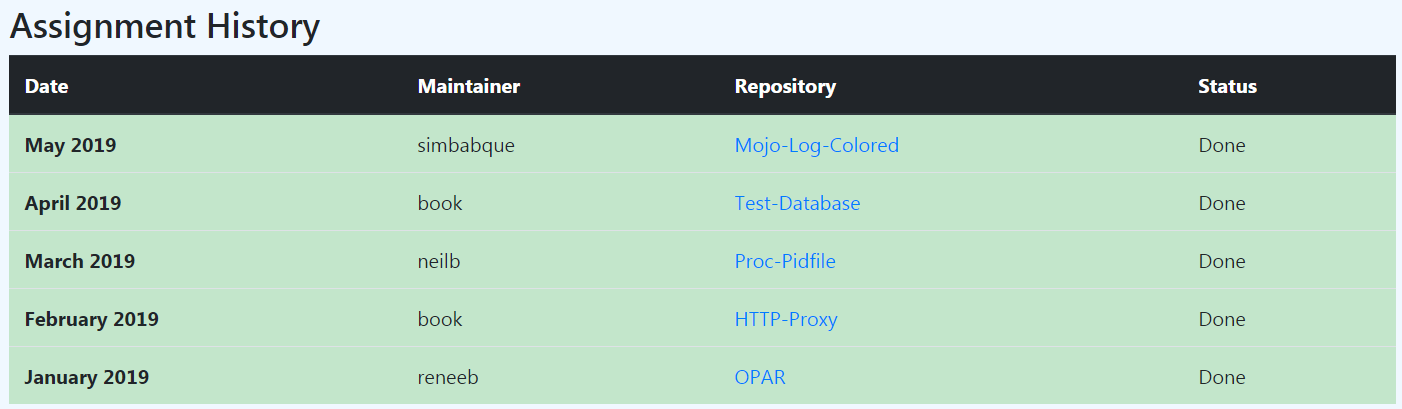Viewport: 1402px width, 409px height.
Task: Click the Date column header
Action: tap(47, 86)
